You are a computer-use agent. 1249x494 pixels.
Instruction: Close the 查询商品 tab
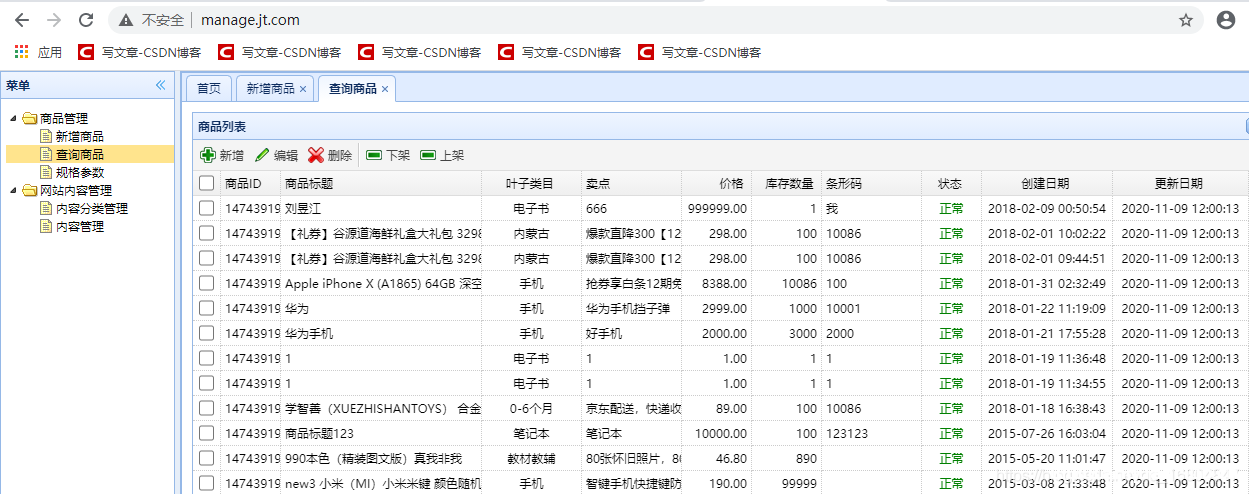(x=385, y=89)
